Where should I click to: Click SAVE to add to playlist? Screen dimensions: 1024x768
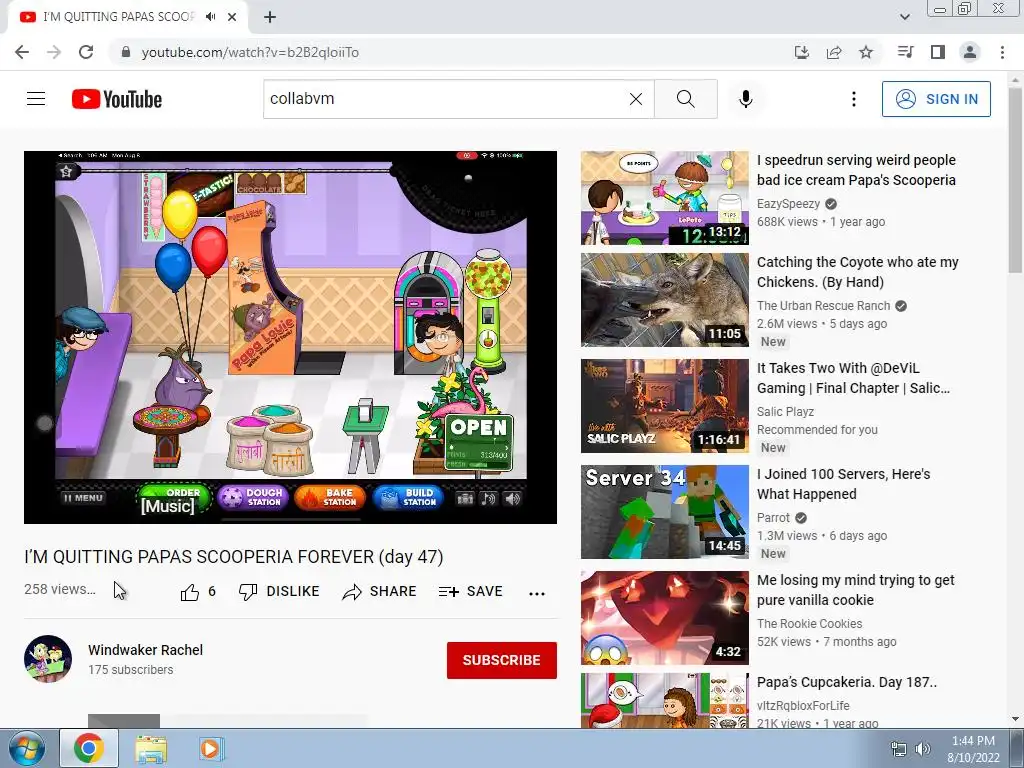click(x=471, y=592)
